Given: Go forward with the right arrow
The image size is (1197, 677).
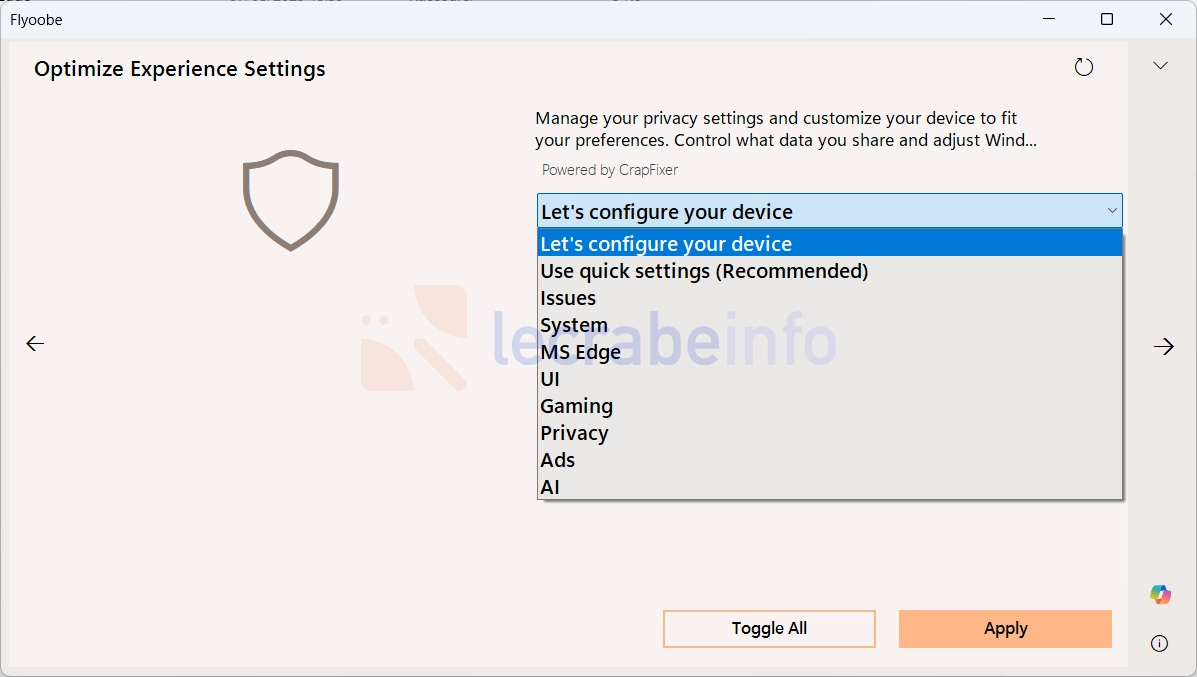Looking at the screenshot, I should click(x=1163, y=347).
